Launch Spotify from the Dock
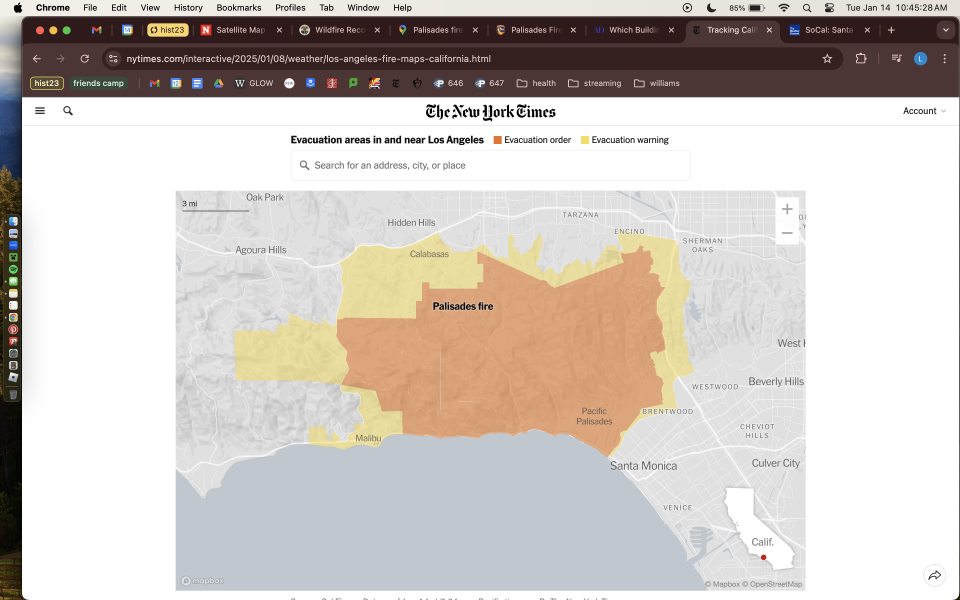Viewport: 960px width, 600px height. tap(12, 267)
